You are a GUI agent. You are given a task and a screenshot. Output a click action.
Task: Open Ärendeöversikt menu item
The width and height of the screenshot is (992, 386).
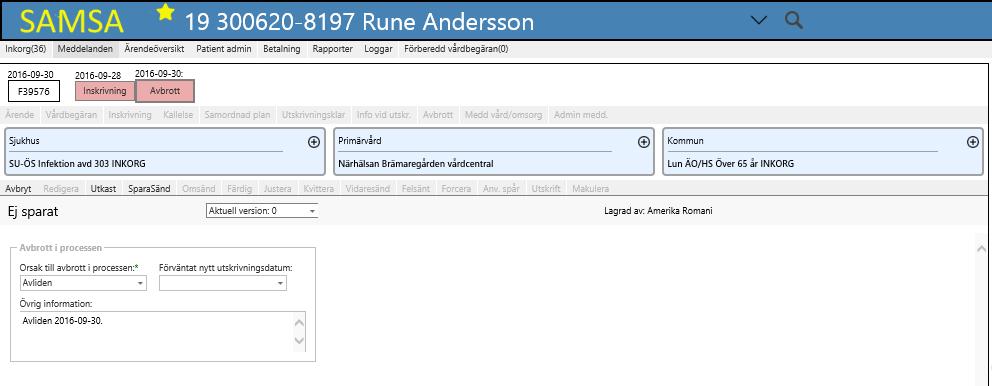tap(154, 49)
